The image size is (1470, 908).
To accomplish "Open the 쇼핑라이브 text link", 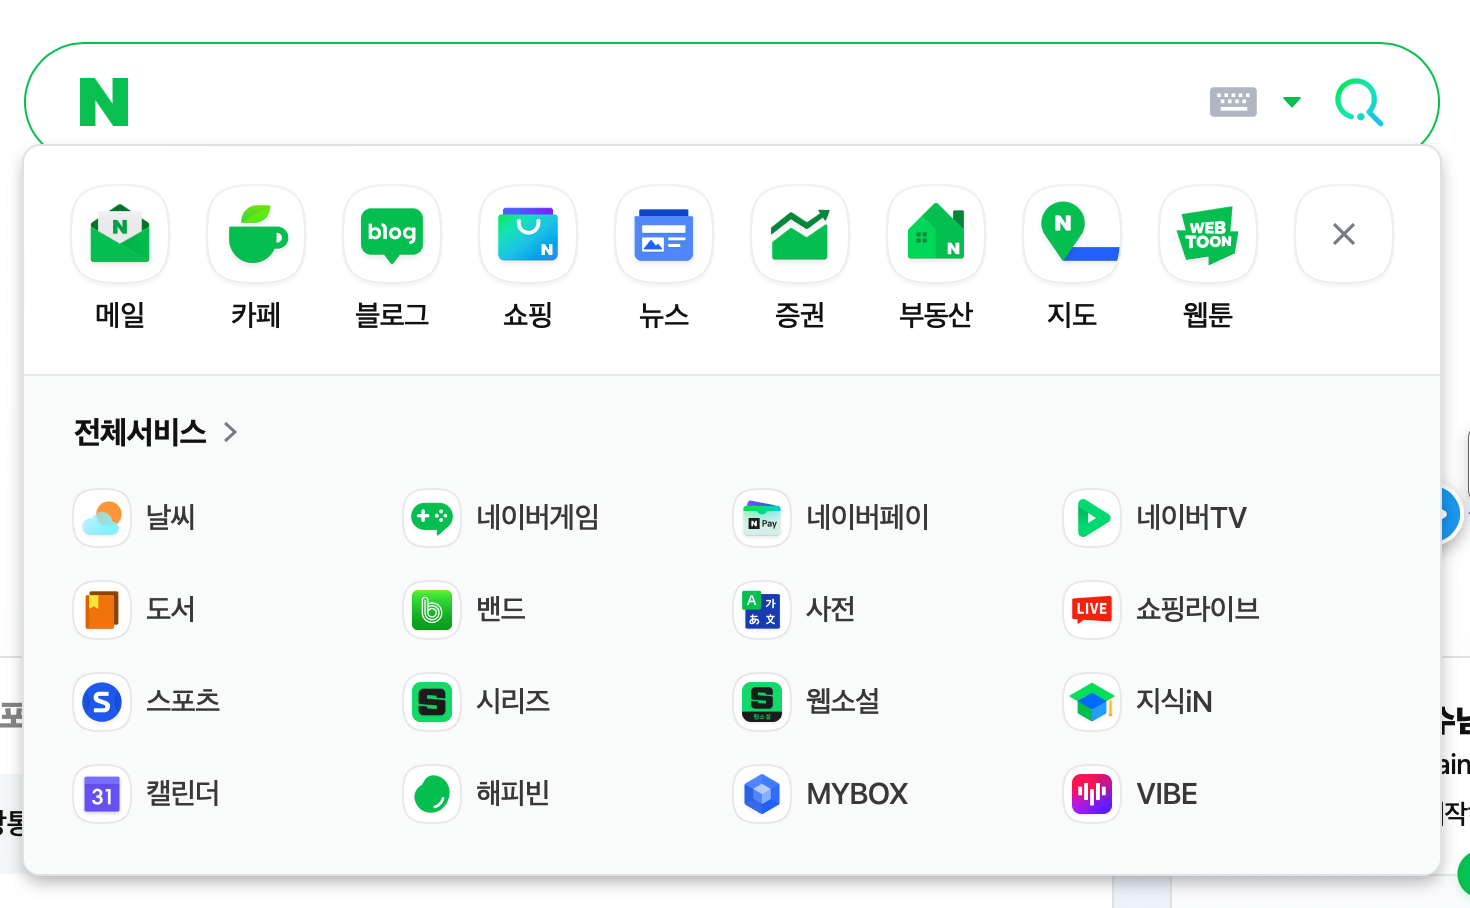I will 1197,610.
